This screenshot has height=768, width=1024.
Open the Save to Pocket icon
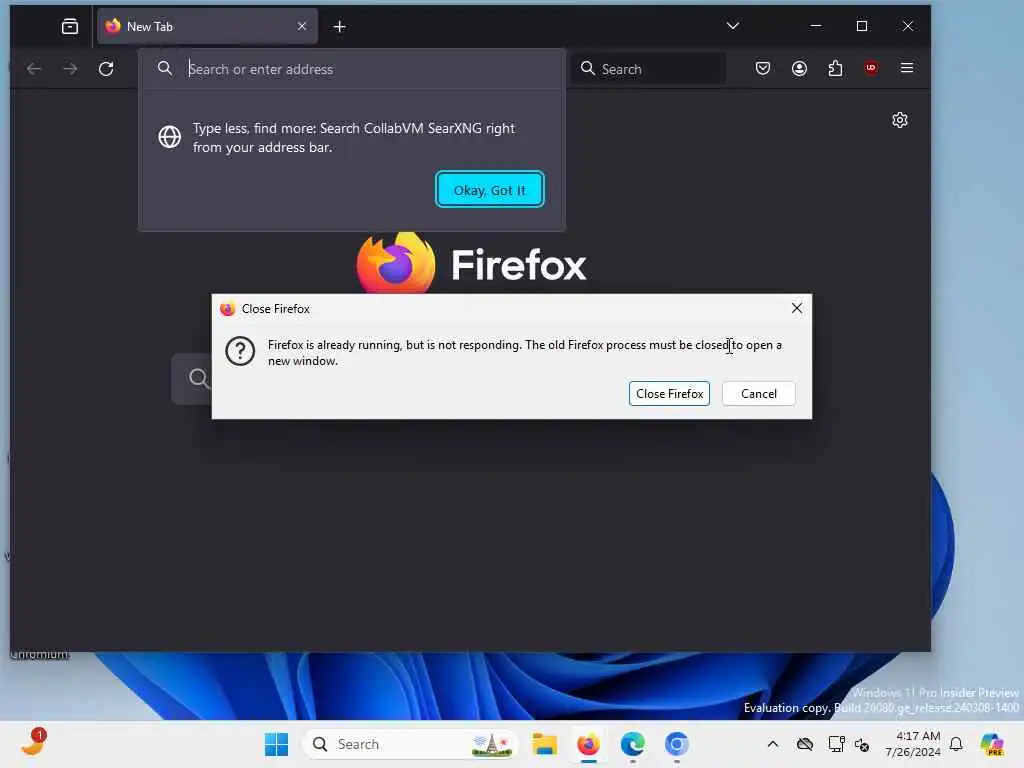tap(763, 68)
